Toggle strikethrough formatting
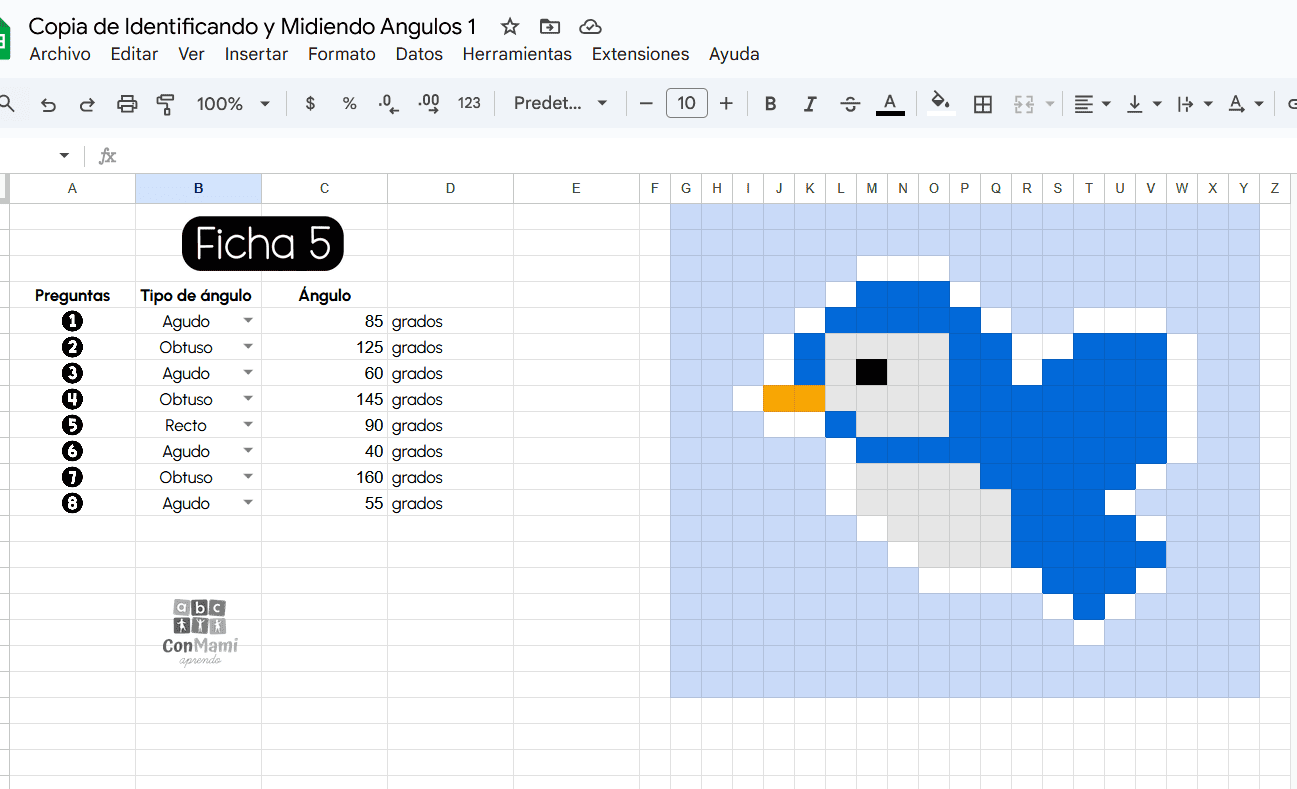Viewport: 1297px width, 789px height. 850,104
